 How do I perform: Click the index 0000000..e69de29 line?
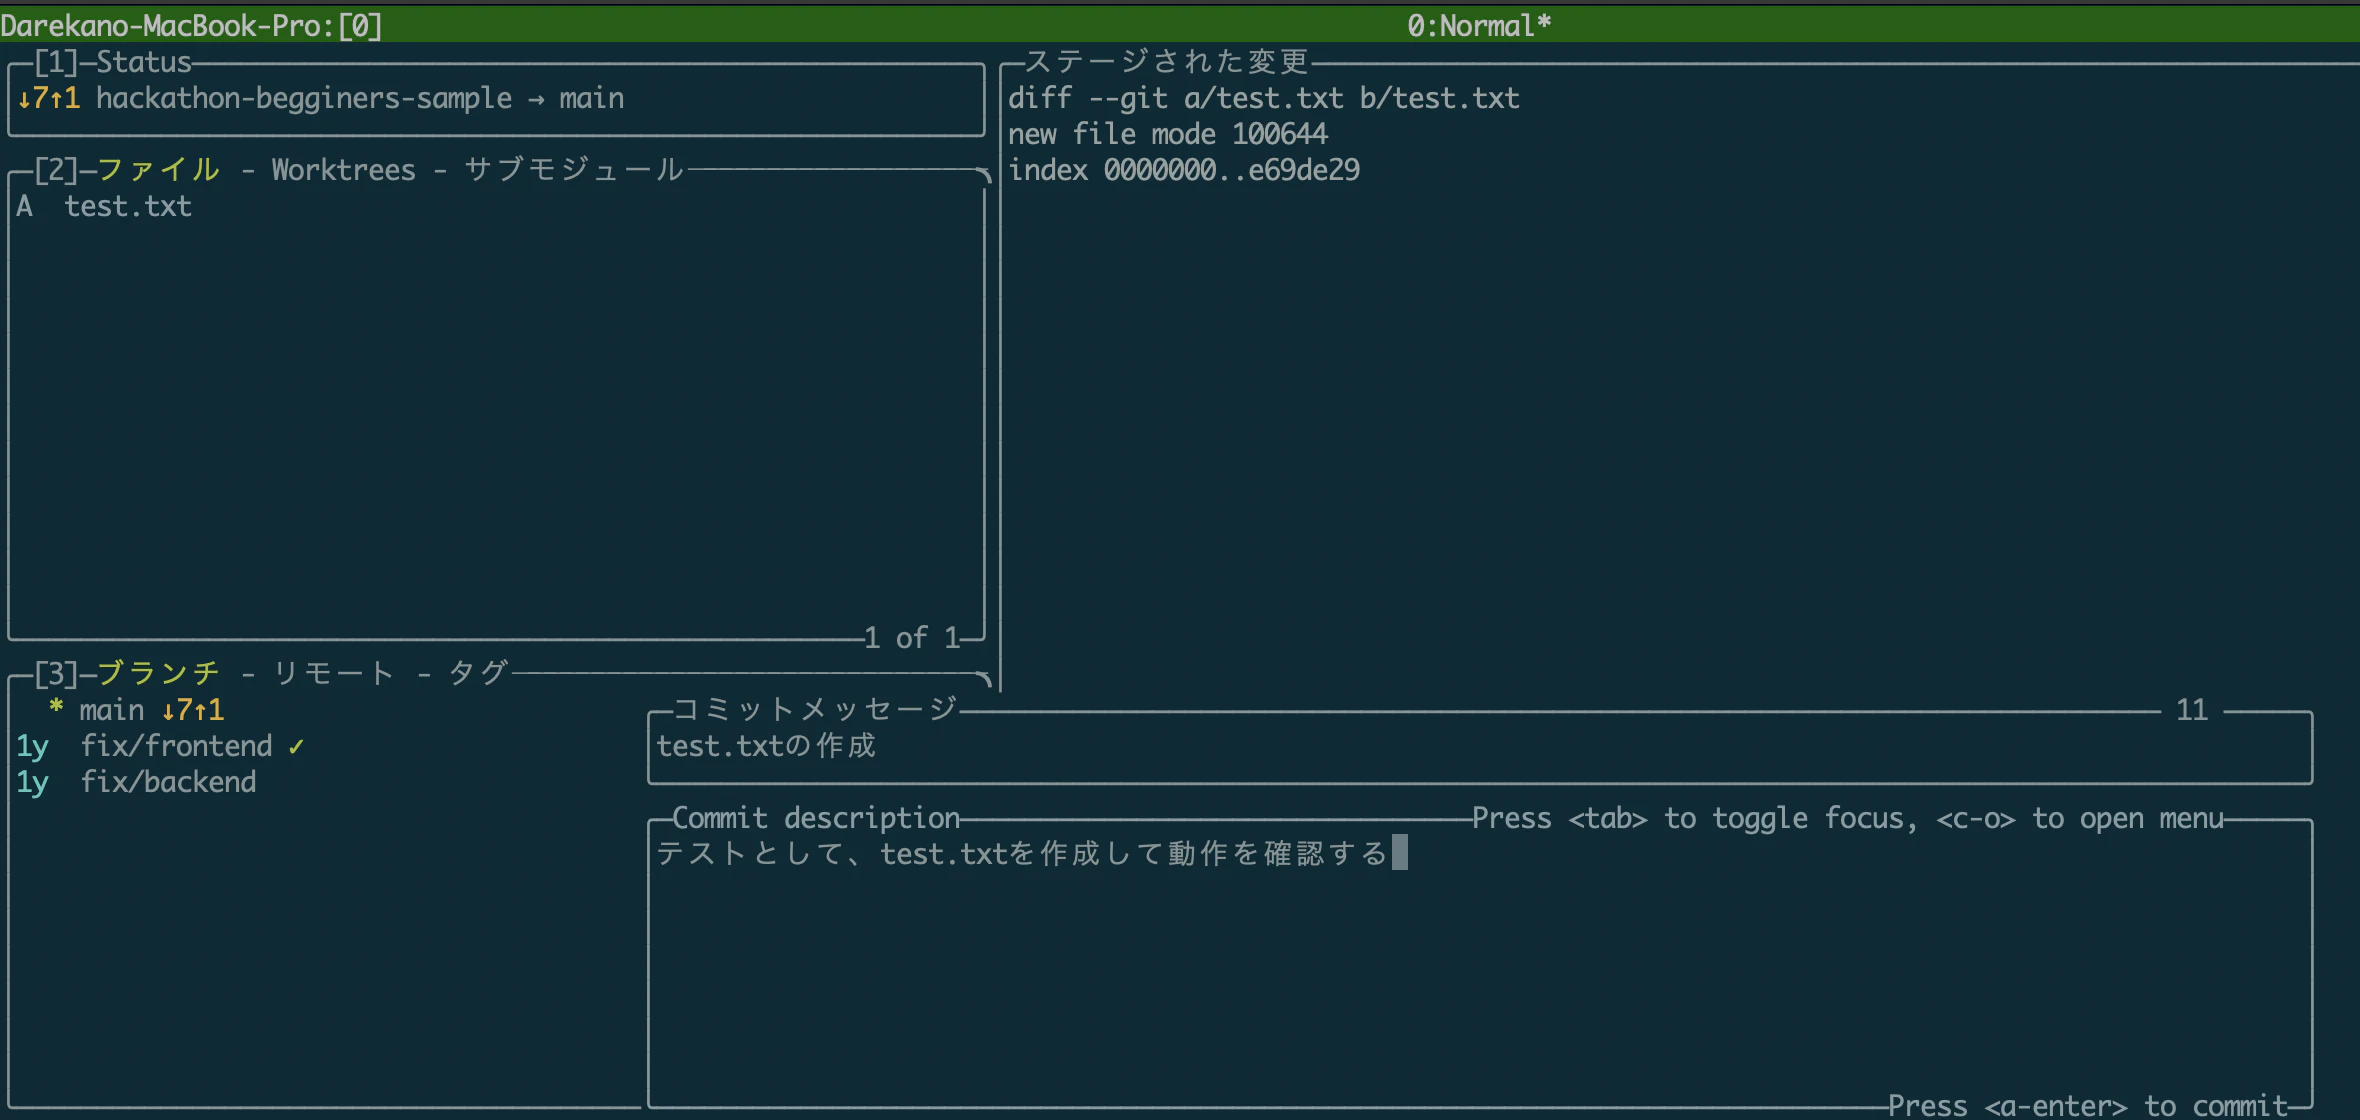click(x=1184, y=170)
